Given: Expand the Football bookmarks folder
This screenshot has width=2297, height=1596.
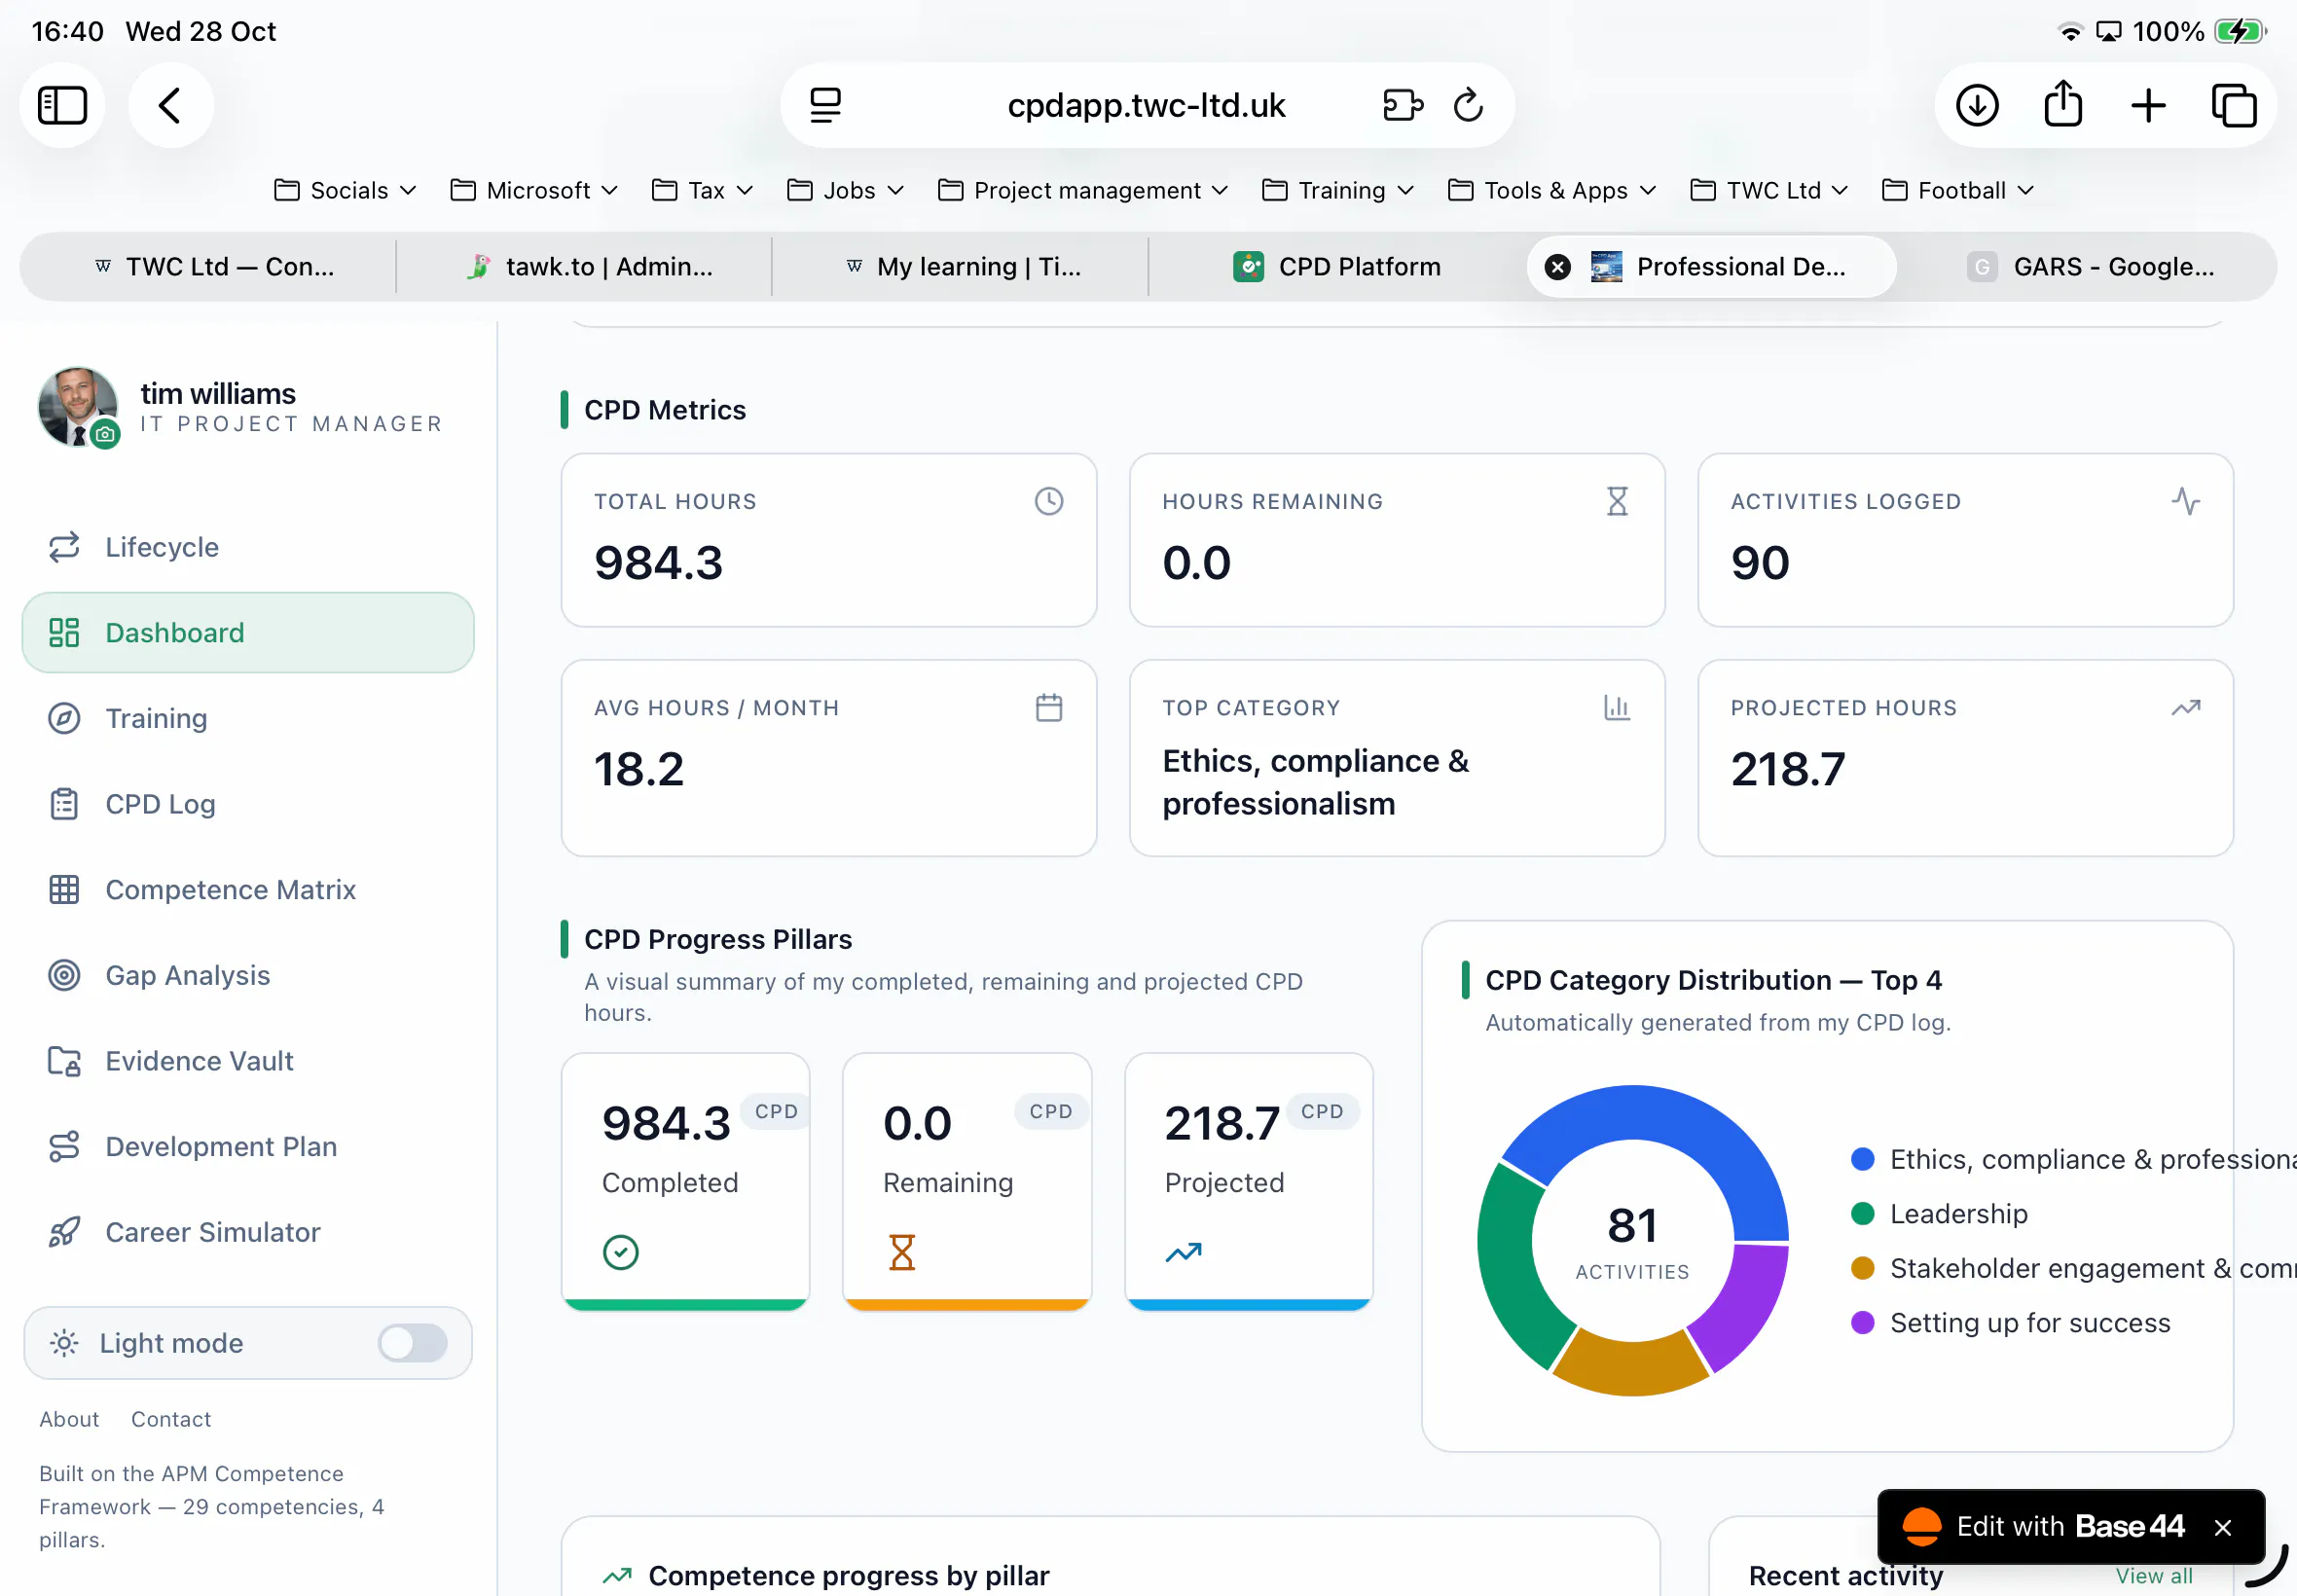Looking at the screenshot, I should (x=1958, y=190).
